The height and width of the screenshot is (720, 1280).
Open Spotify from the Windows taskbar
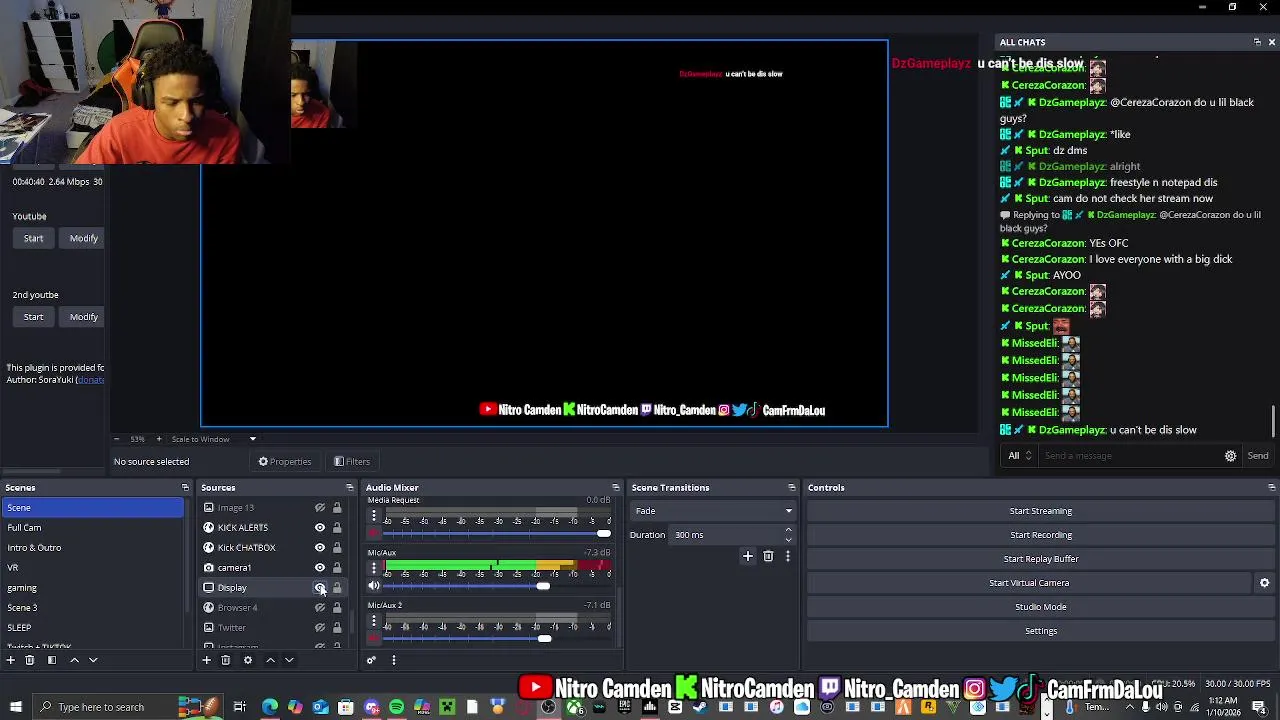click(x=397, y=707)
